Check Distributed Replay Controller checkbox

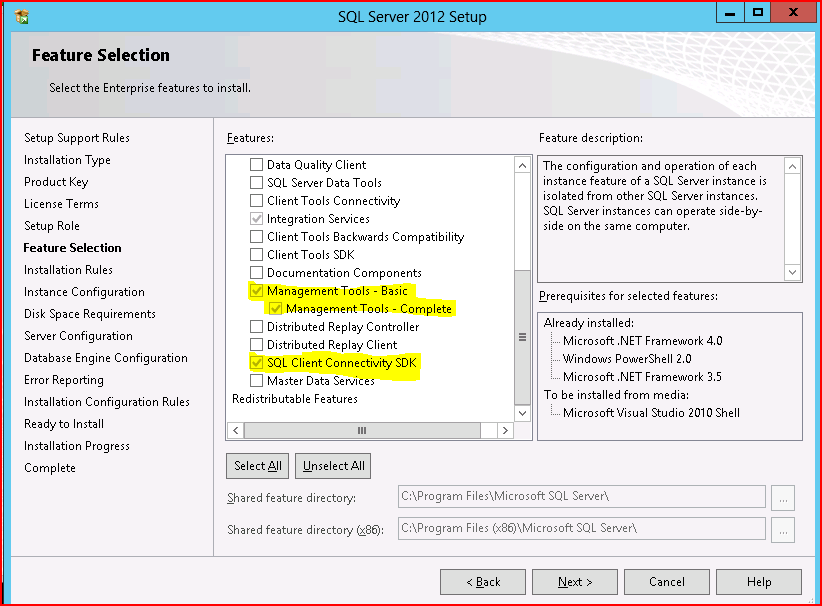pos(256,327)
